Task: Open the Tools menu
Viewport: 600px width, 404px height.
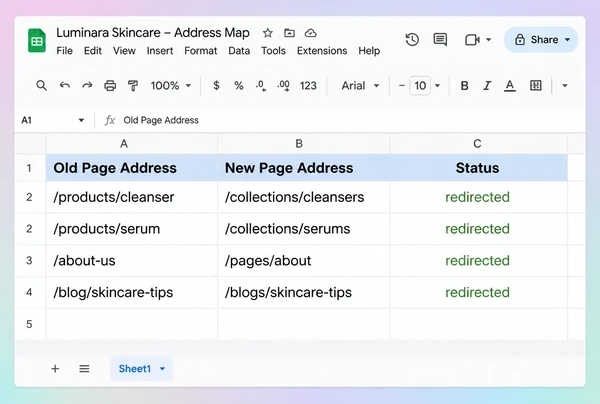Action: (273, 51)
